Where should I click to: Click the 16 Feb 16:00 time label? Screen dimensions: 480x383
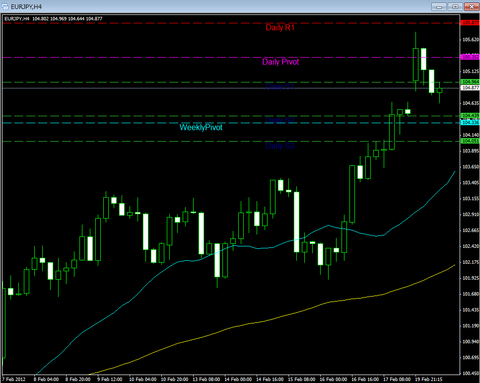pyautogui.click(x=365, y=379)
